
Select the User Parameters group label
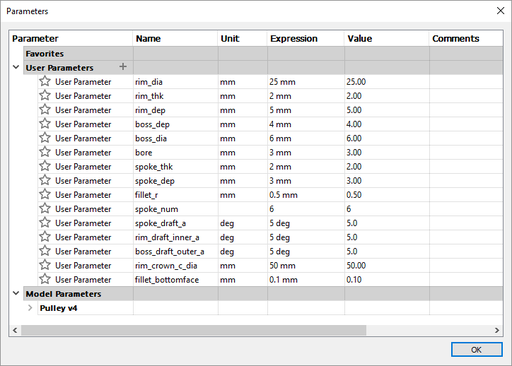click(60, 68)
